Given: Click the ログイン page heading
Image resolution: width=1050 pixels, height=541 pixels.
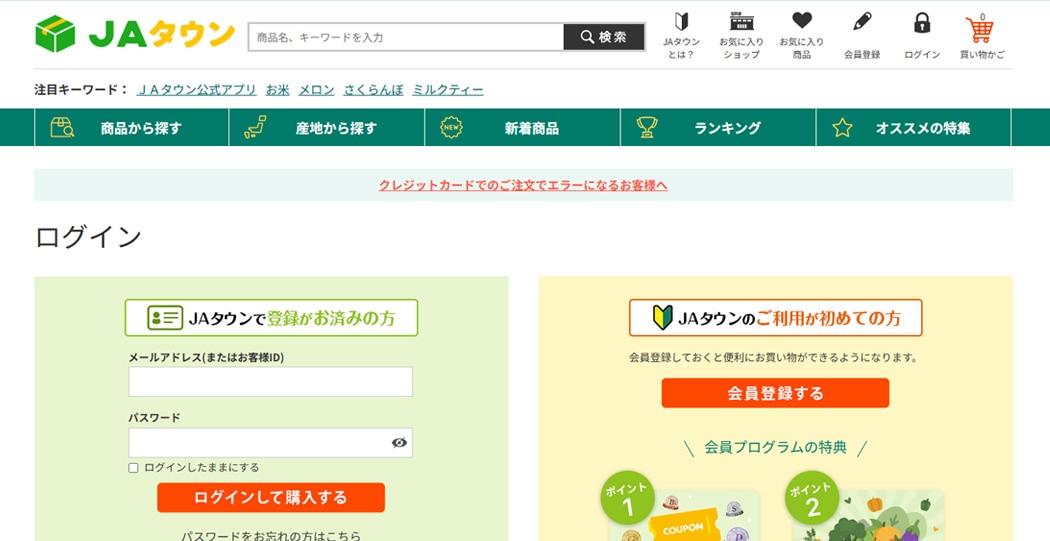Looking at the screenshot, I should (88, 237).
